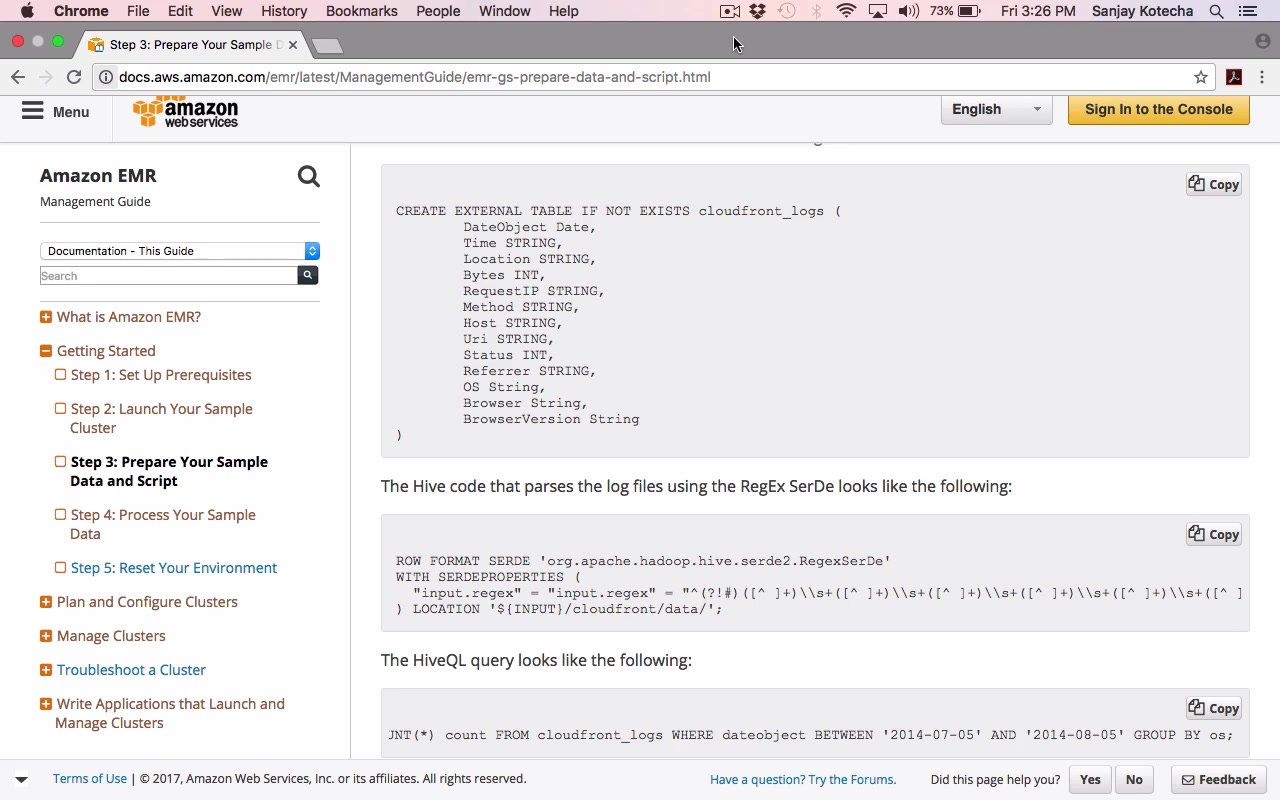Open the File menu
The width and height of the screenshot is (1280, 800).
pyautogui.click(x=138, y=11)
